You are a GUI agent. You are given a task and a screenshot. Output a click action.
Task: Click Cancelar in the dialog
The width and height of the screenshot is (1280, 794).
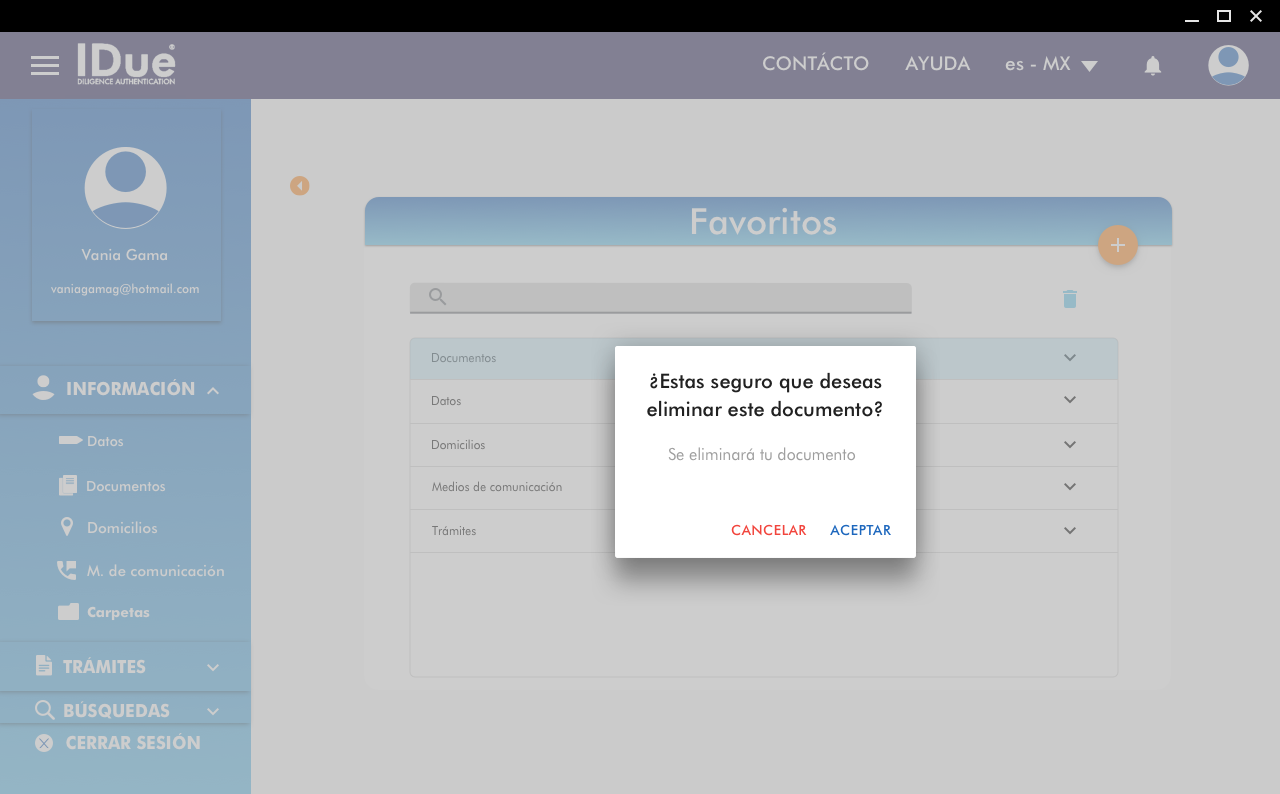coord(768,531)
